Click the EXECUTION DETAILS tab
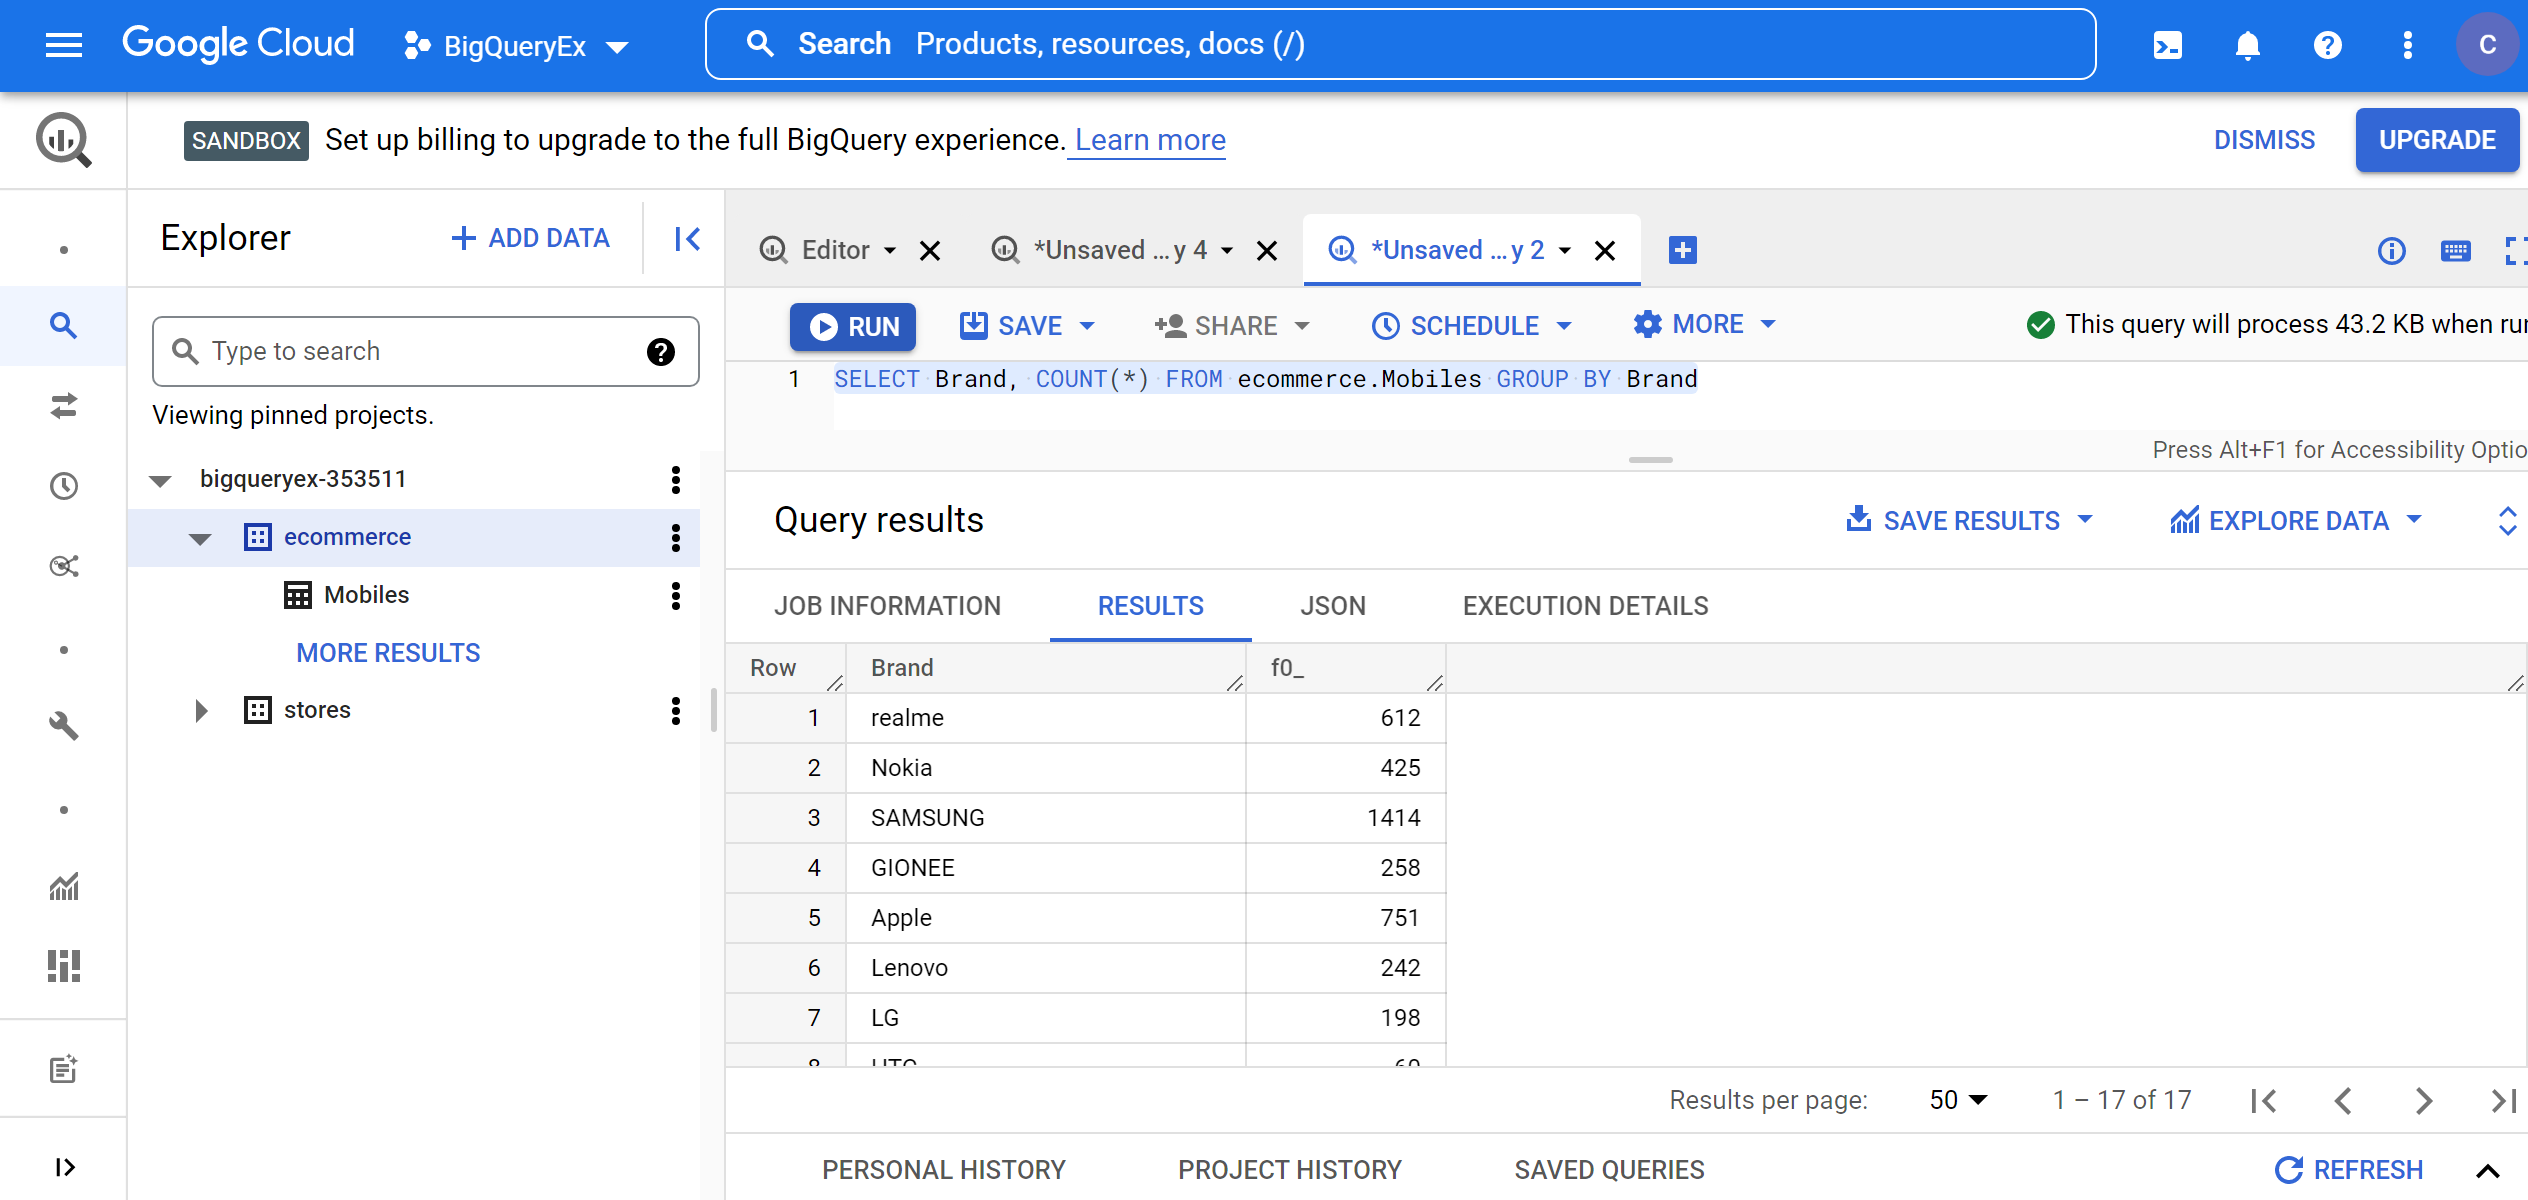2528x1200 pixels. click(x=1585, y=605)
